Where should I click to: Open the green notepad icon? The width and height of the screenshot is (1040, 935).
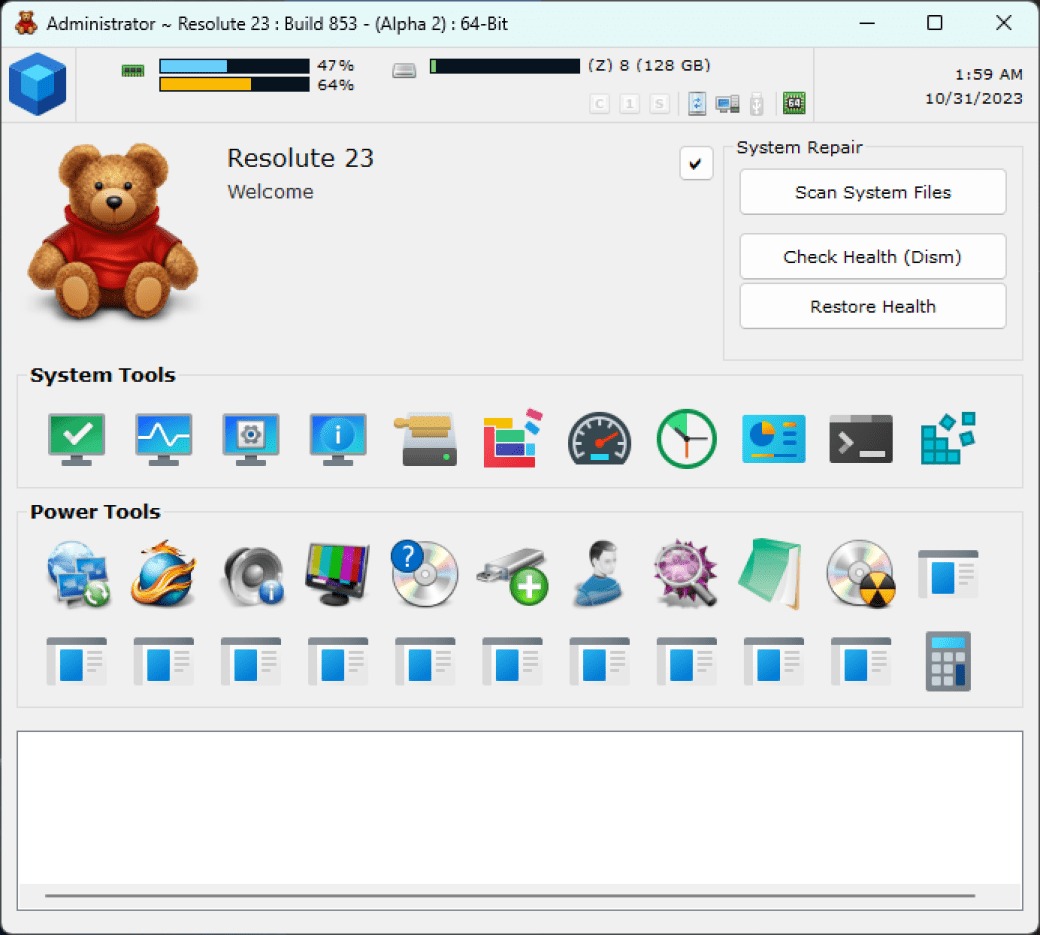771,574
